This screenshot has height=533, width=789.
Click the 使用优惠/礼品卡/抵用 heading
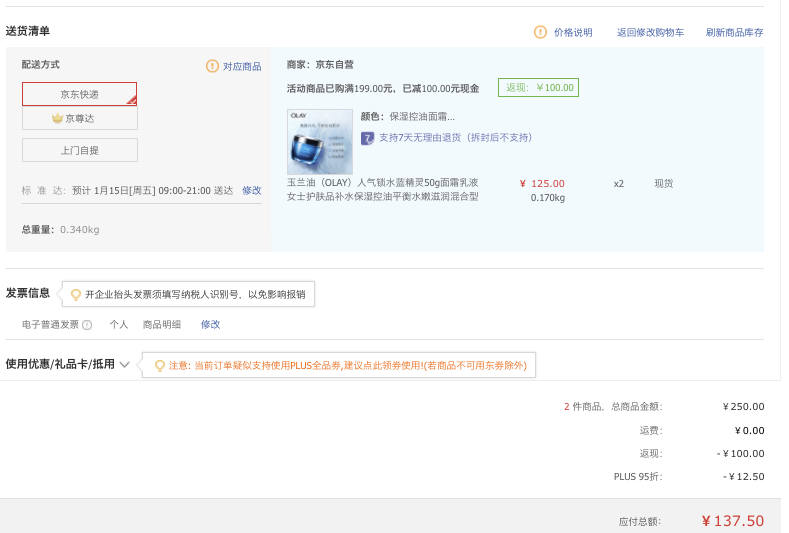[60, 364]
